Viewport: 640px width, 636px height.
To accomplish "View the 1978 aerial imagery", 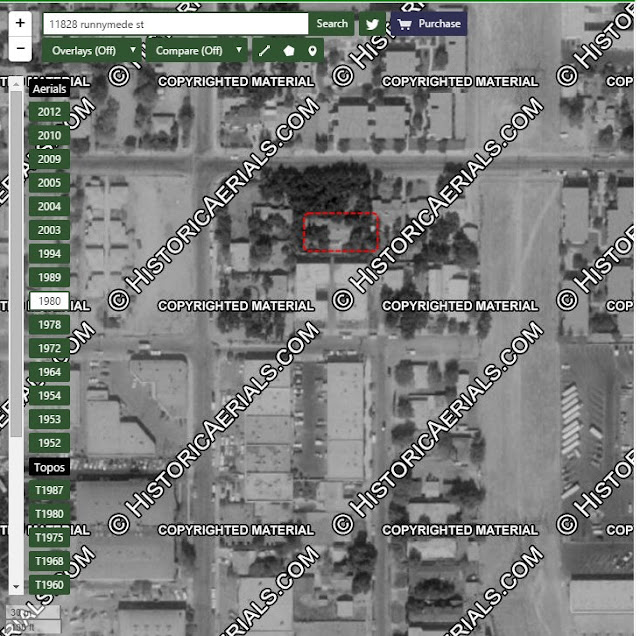I will (49, 325).
